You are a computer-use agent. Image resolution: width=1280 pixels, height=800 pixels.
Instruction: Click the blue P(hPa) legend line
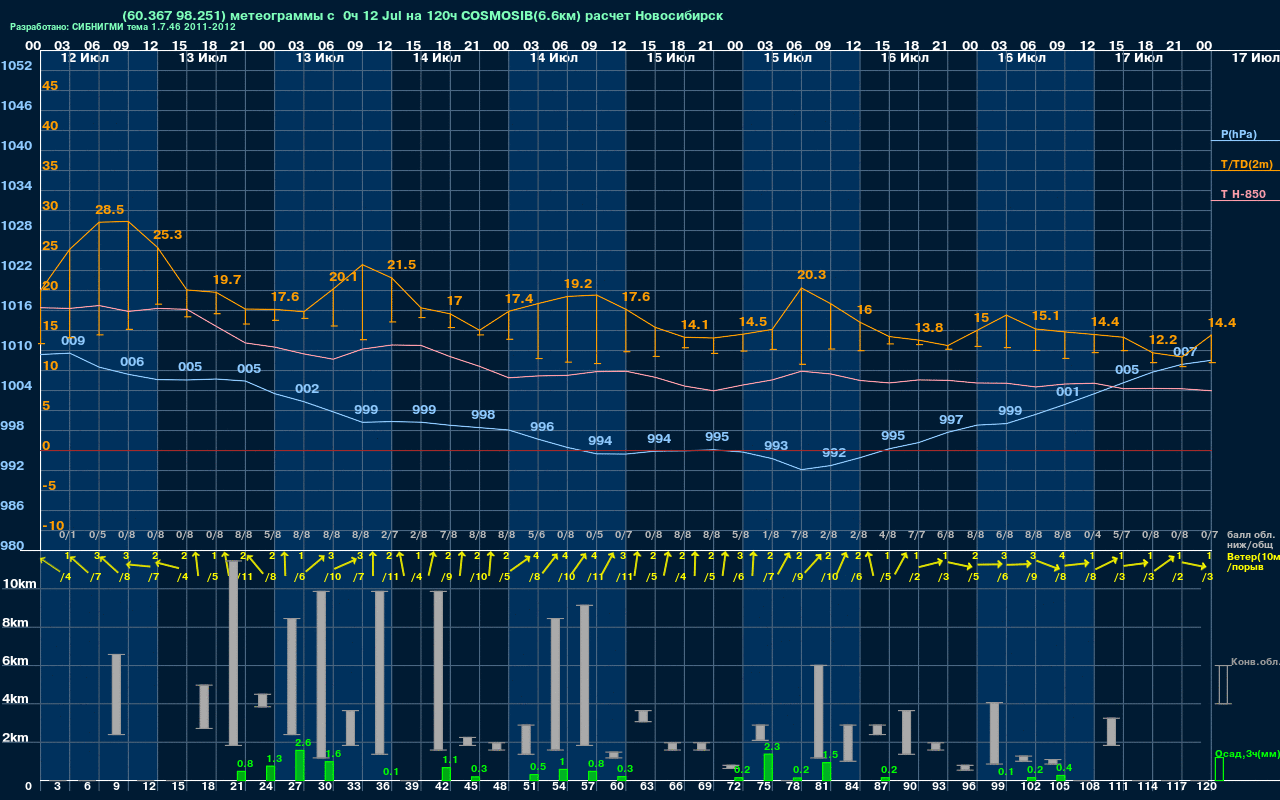1245,141
